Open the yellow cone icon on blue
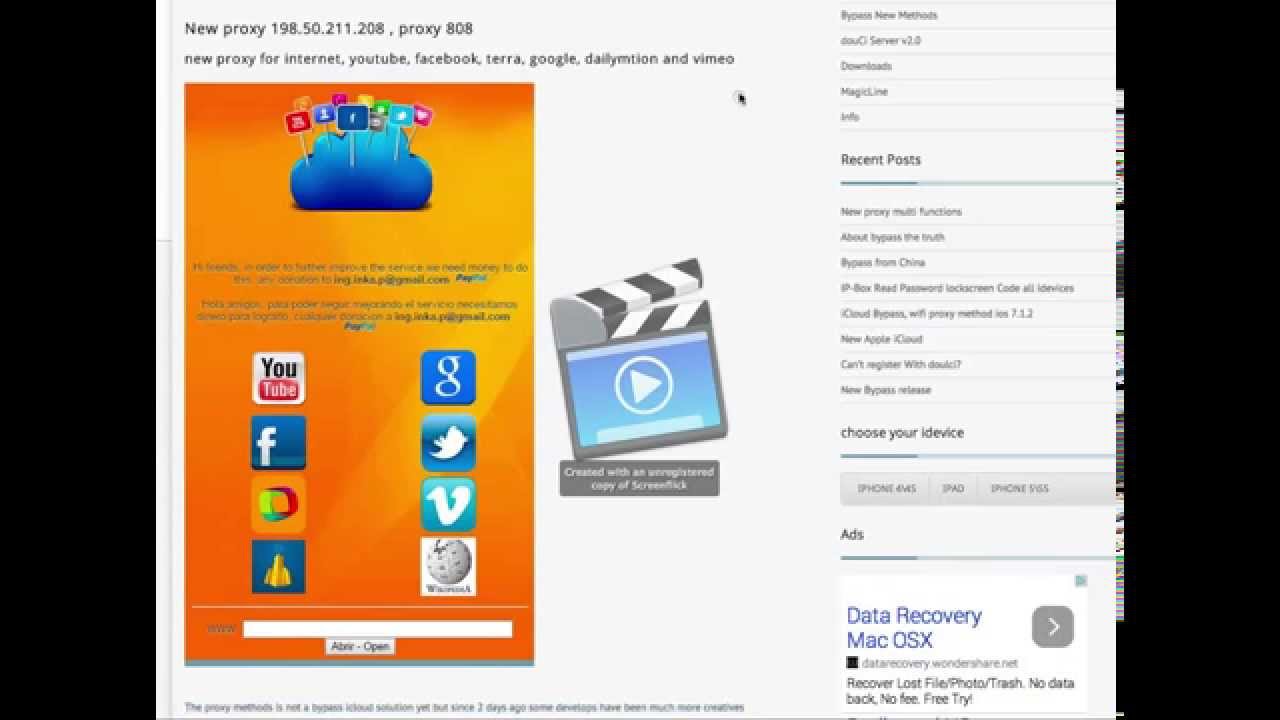Screen dimensions: 1280x720 [278, 567]
